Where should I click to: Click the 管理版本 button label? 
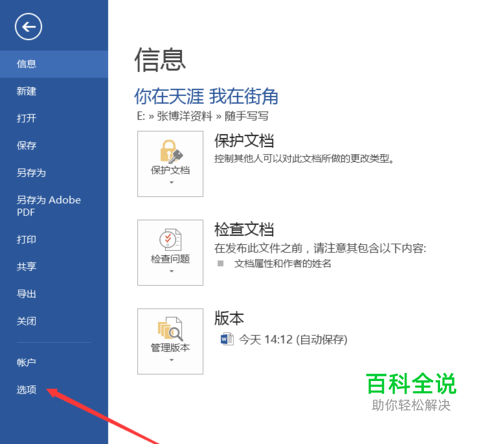[170, 348]
